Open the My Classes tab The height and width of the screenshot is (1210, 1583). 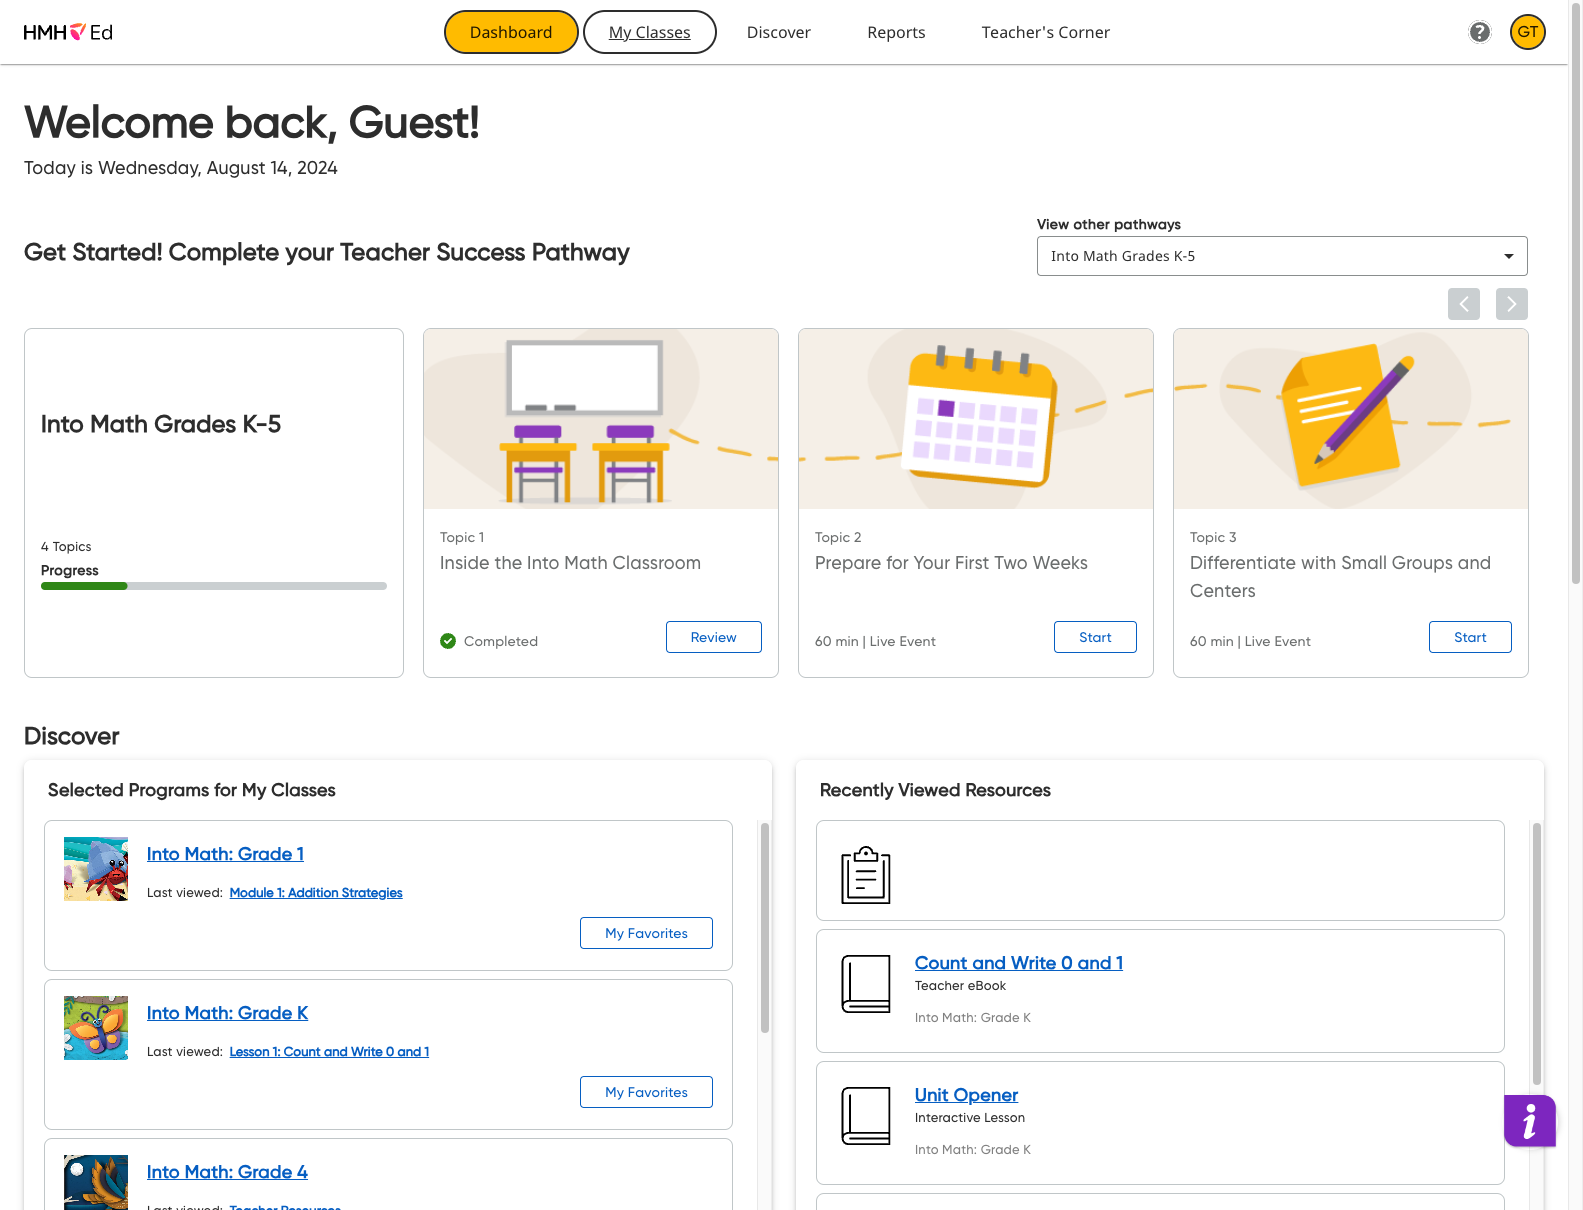[x=650, y=32]
